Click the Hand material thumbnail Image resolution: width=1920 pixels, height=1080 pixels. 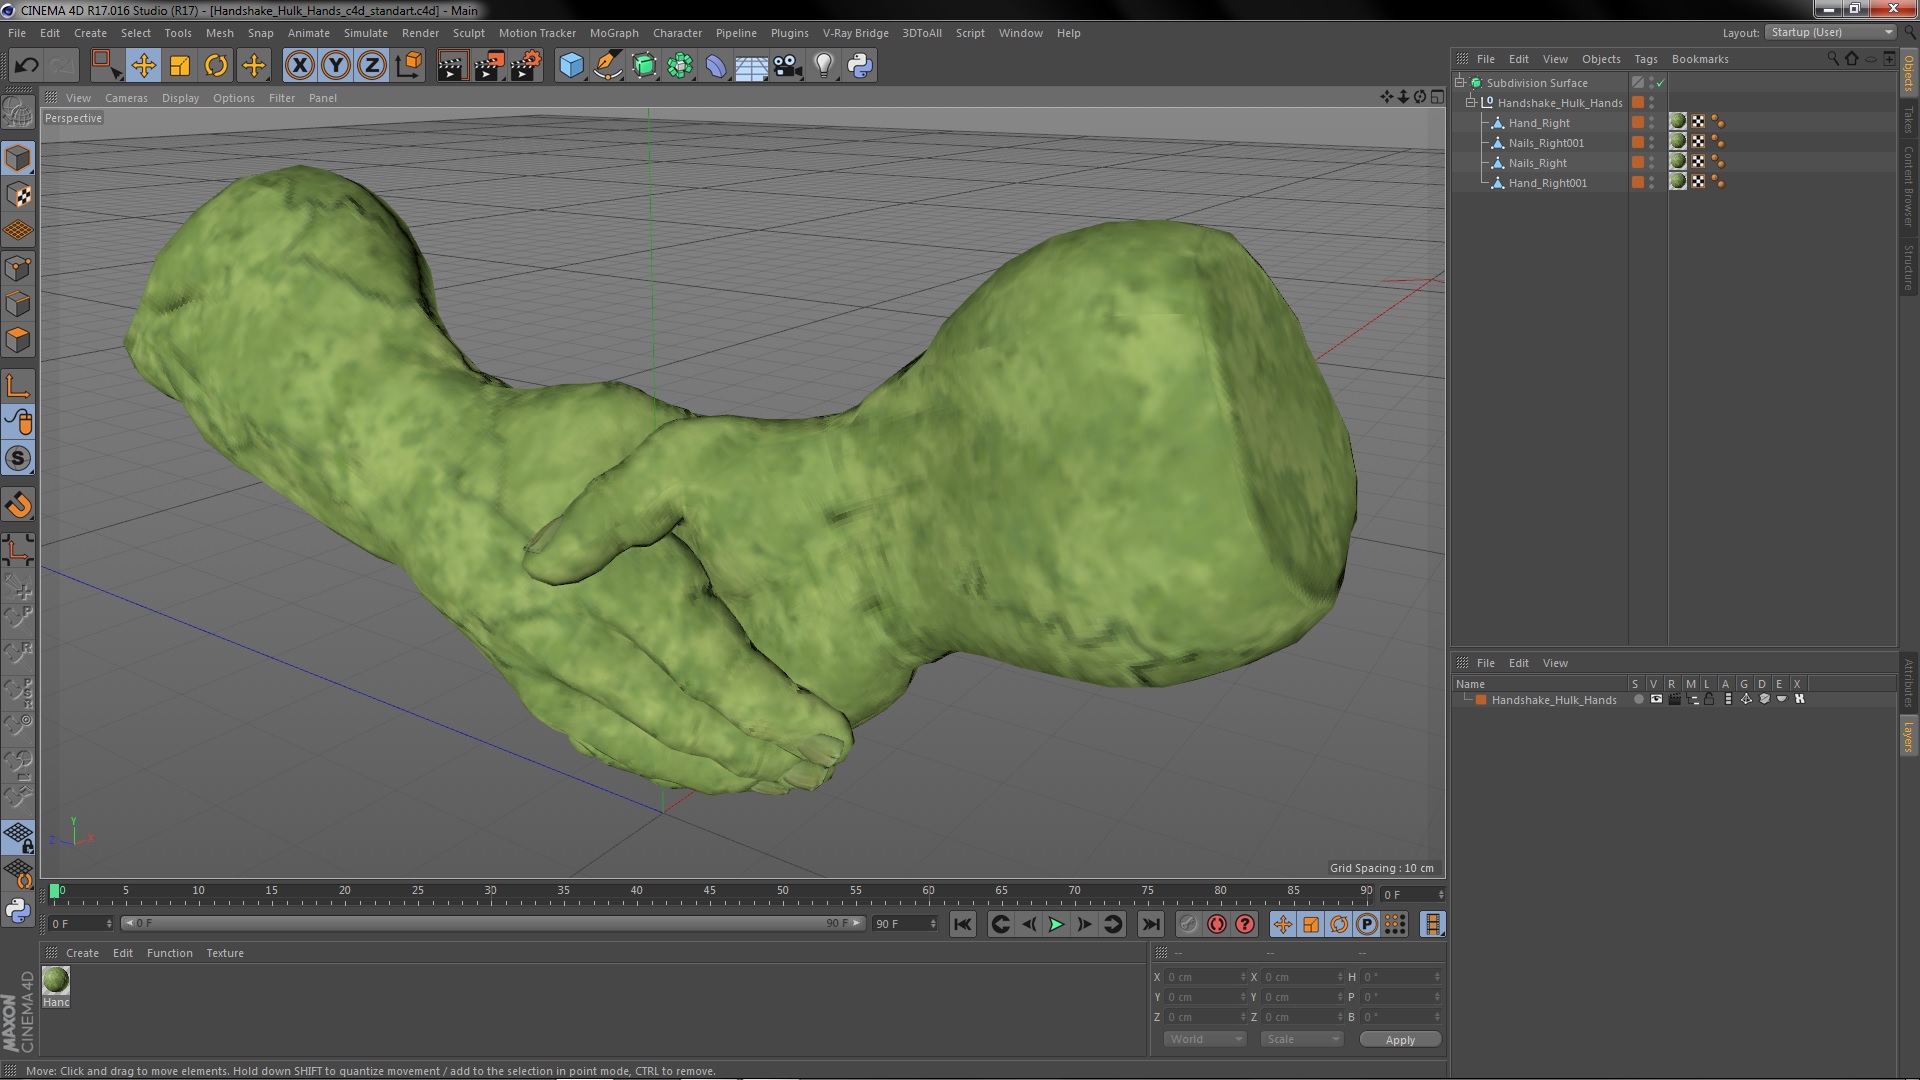[56, 980]
